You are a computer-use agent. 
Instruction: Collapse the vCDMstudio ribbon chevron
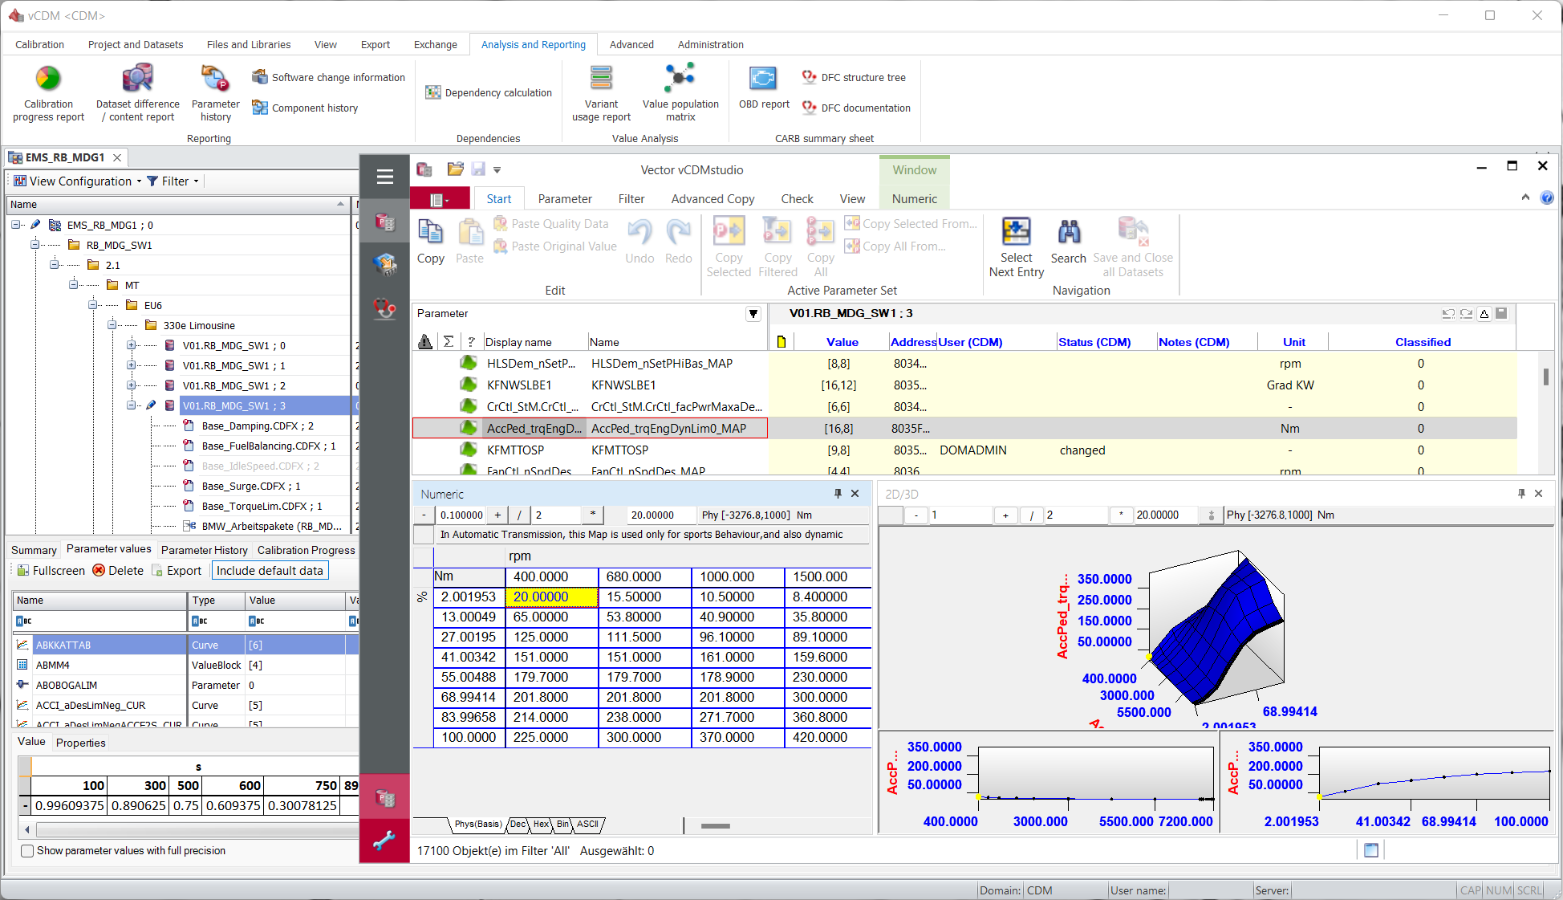[1525, 197]
